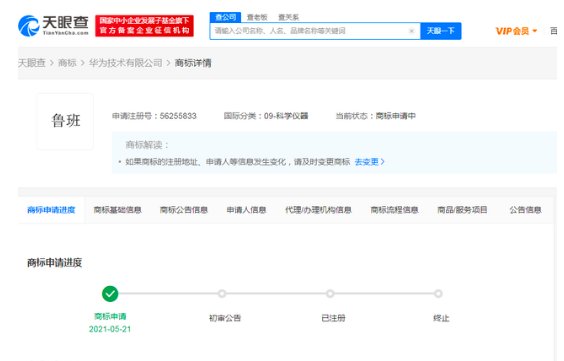This screenshot has height=361, width=564.
Task: Select the application number 56255833 text
Action: [x=178, y=116]
